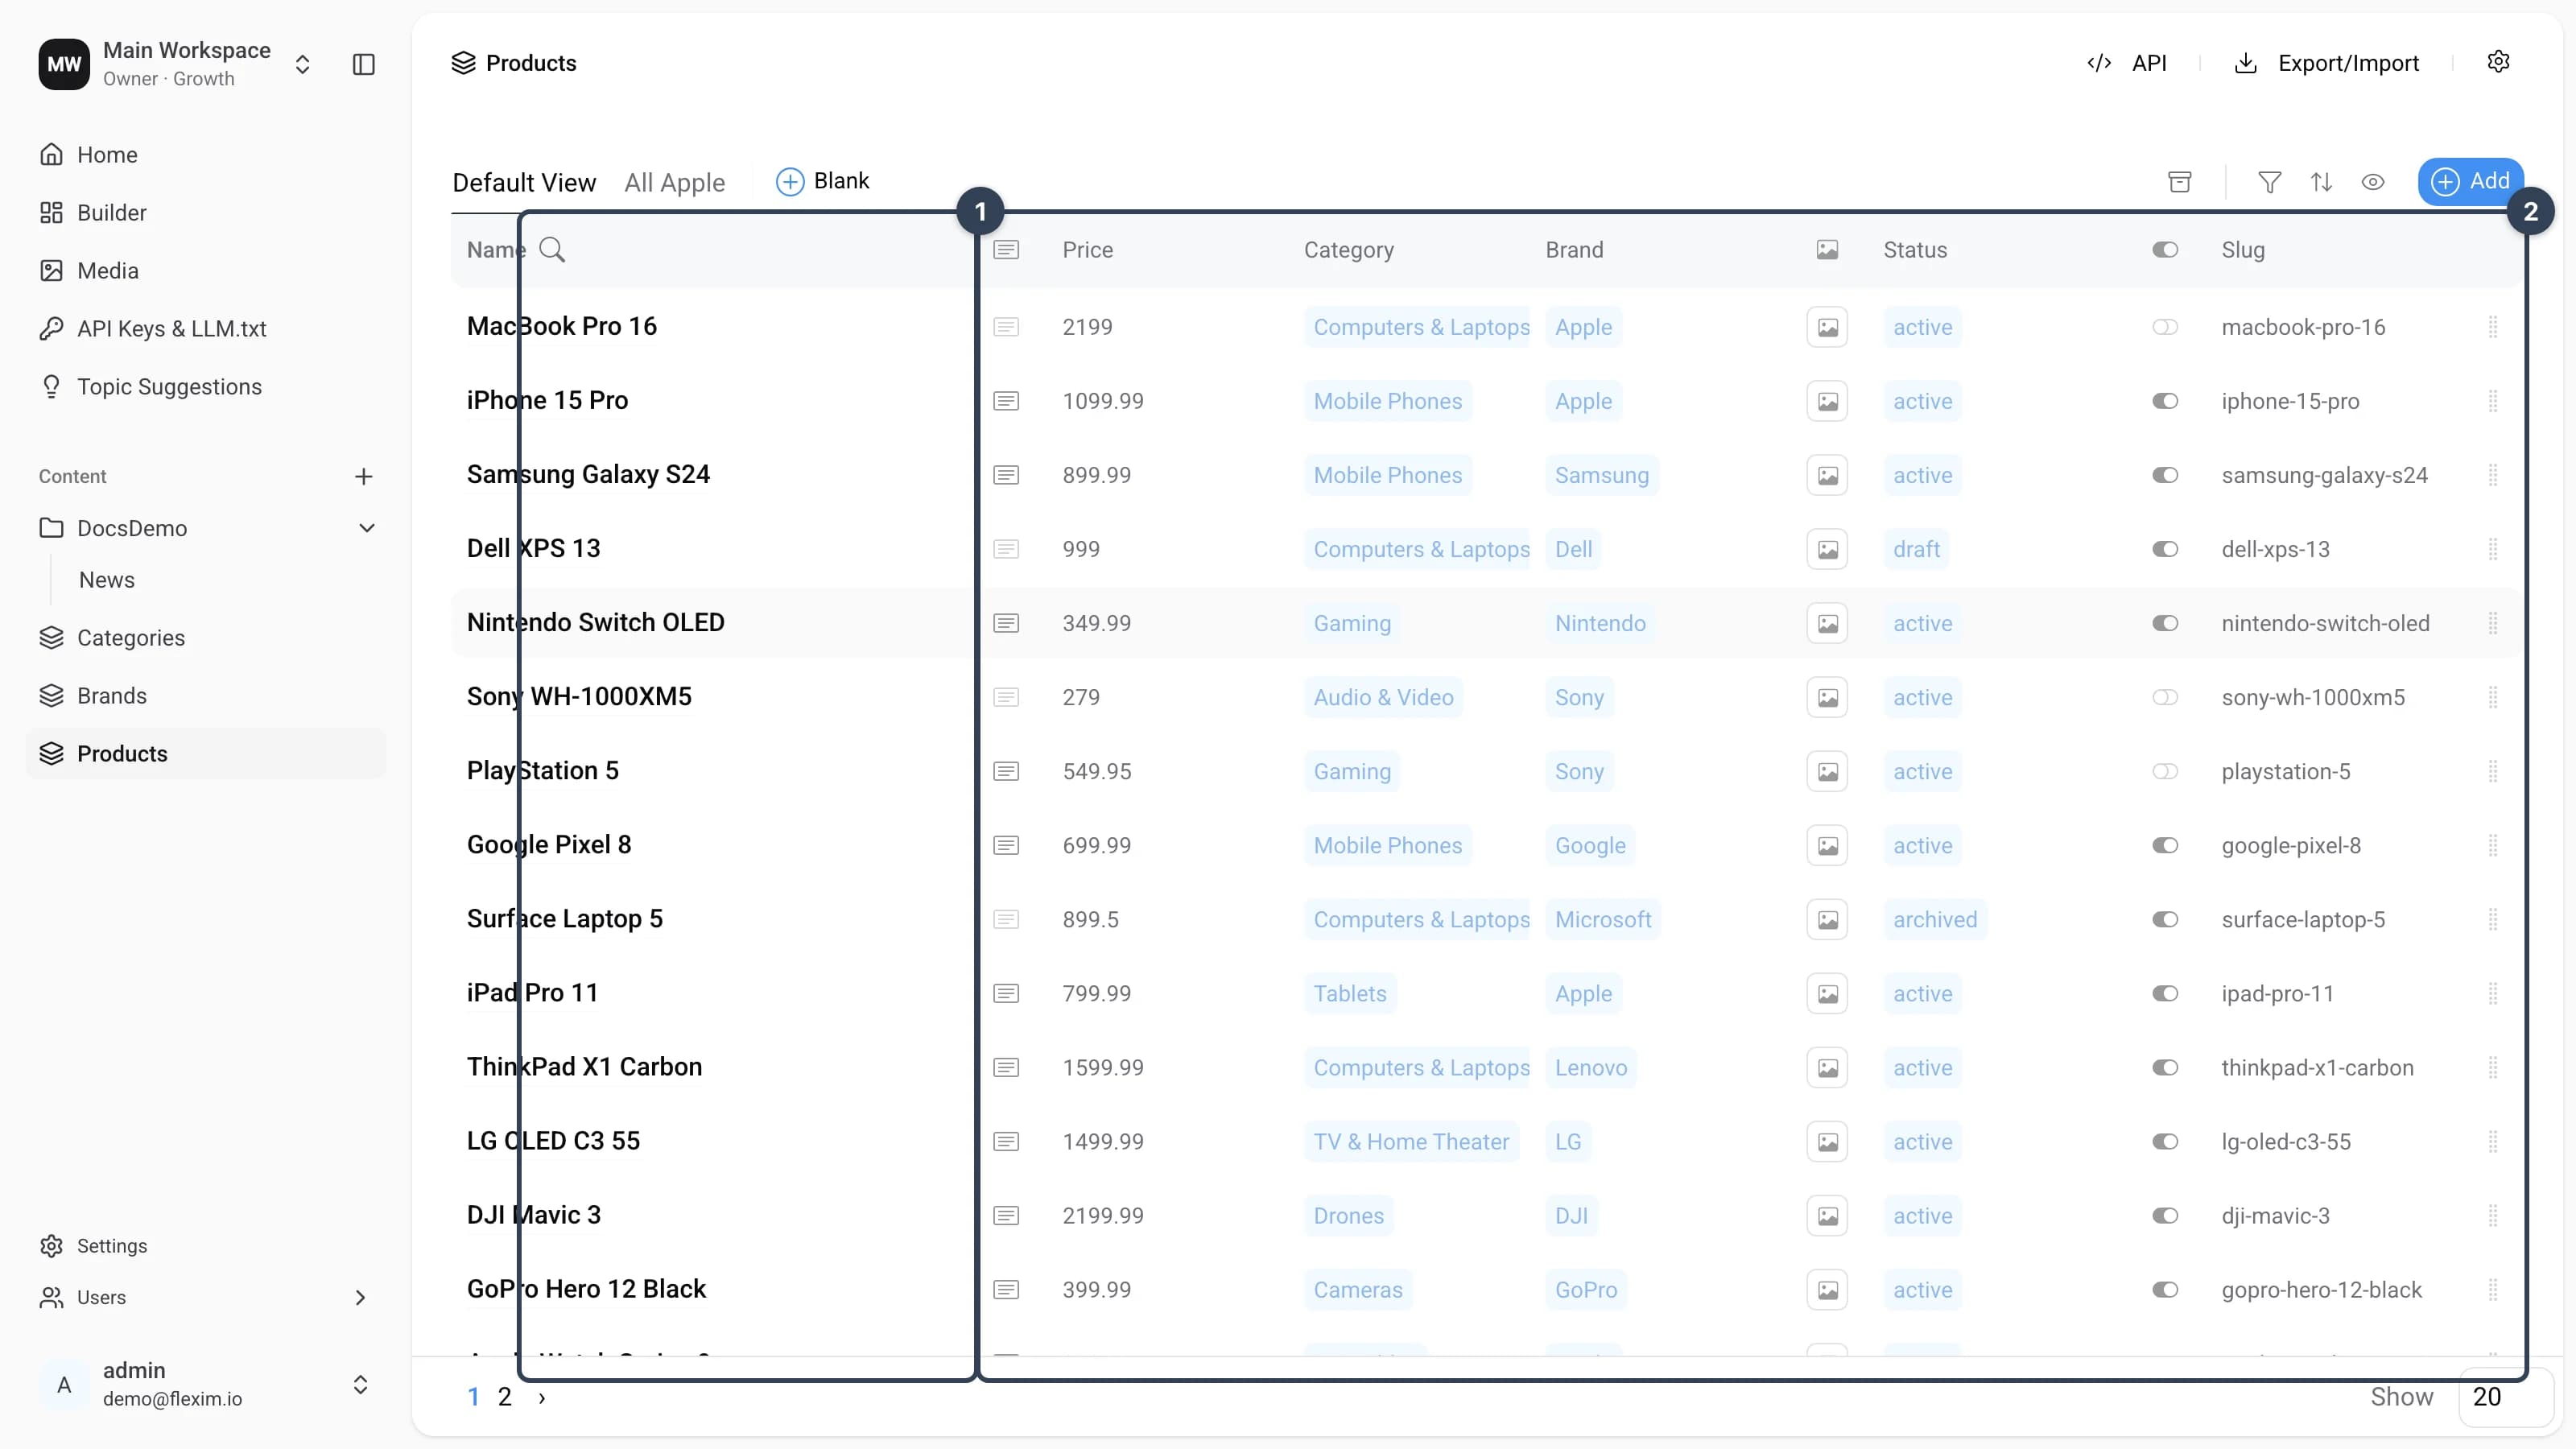This screenshot has height=1449, width=2576.
Task: Click Samsung brand tag
Action: (1602, 475)
